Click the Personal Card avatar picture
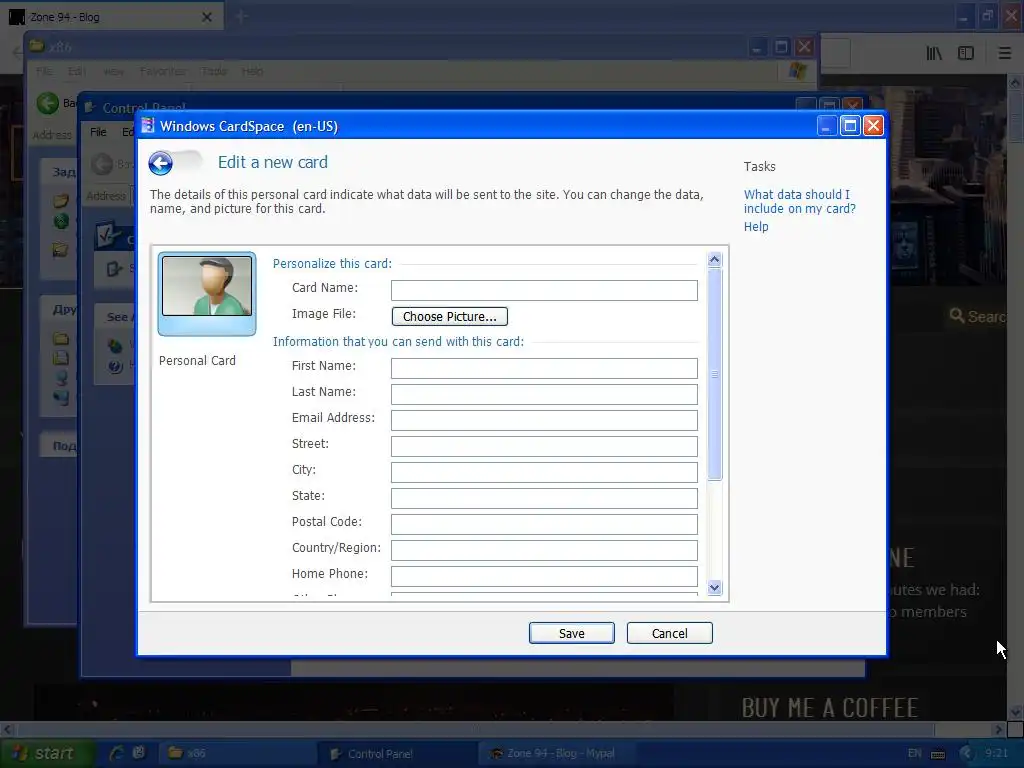Screen dimensions: 1024x768 [x=207, y=286]
